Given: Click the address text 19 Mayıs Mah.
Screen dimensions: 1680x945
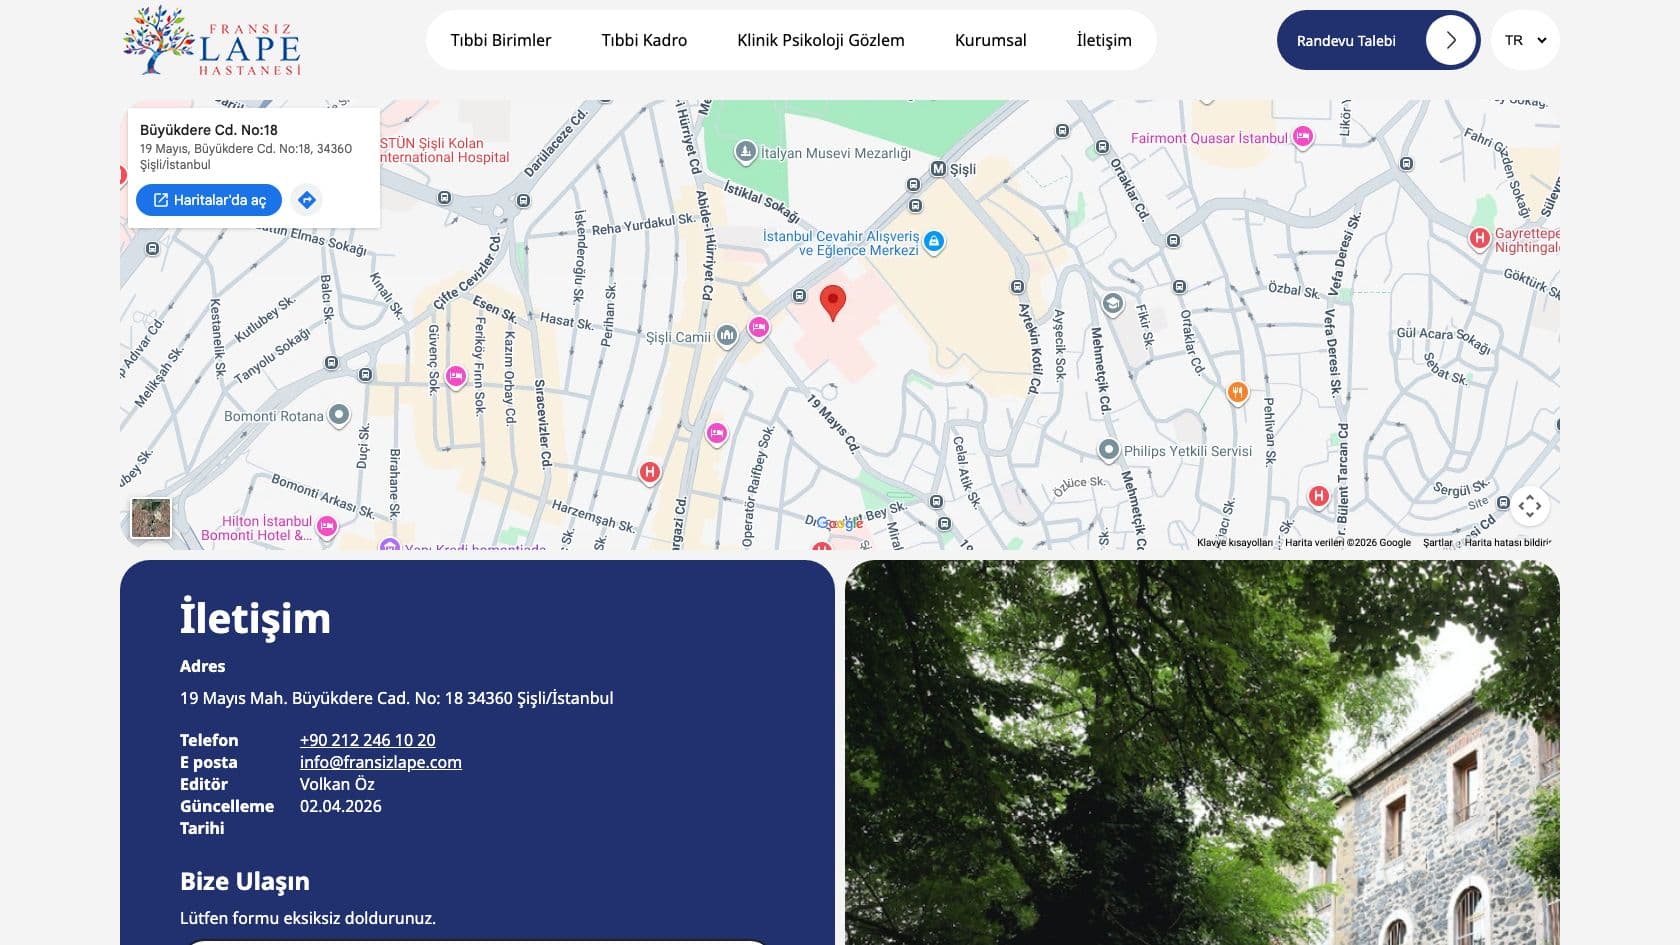Looking at the screenshot, I should point(397,698).
